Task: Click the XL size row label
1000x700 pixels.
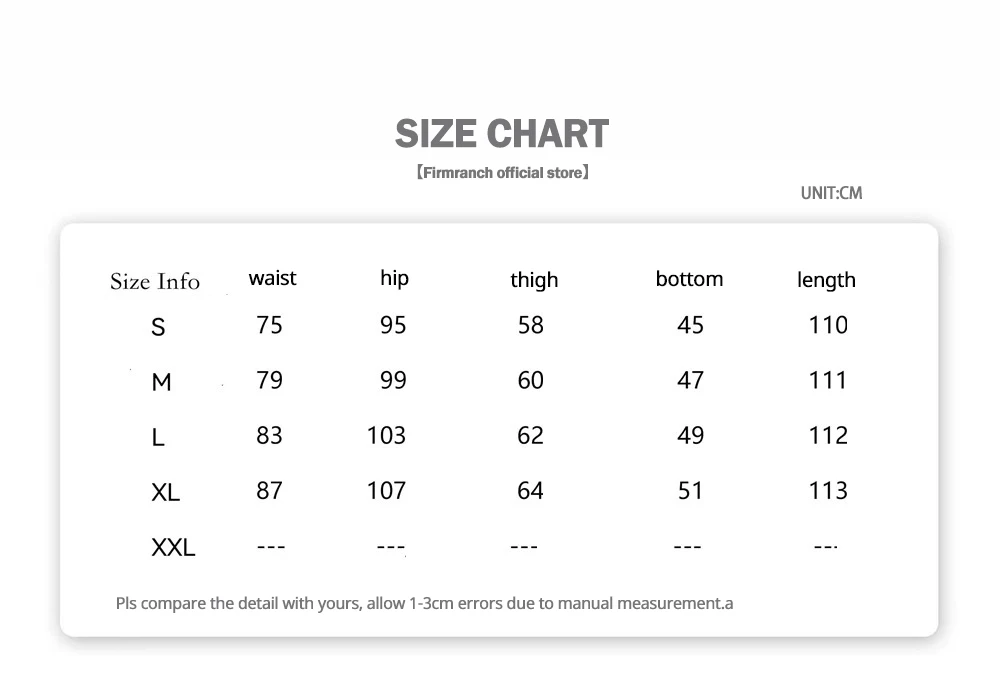Action: point(165,492)
